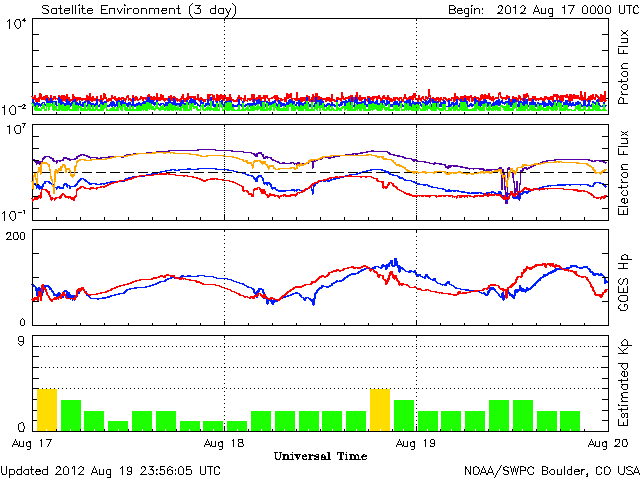
Task: Click the 'Aug 18' date label
Action: pos(224,443)
